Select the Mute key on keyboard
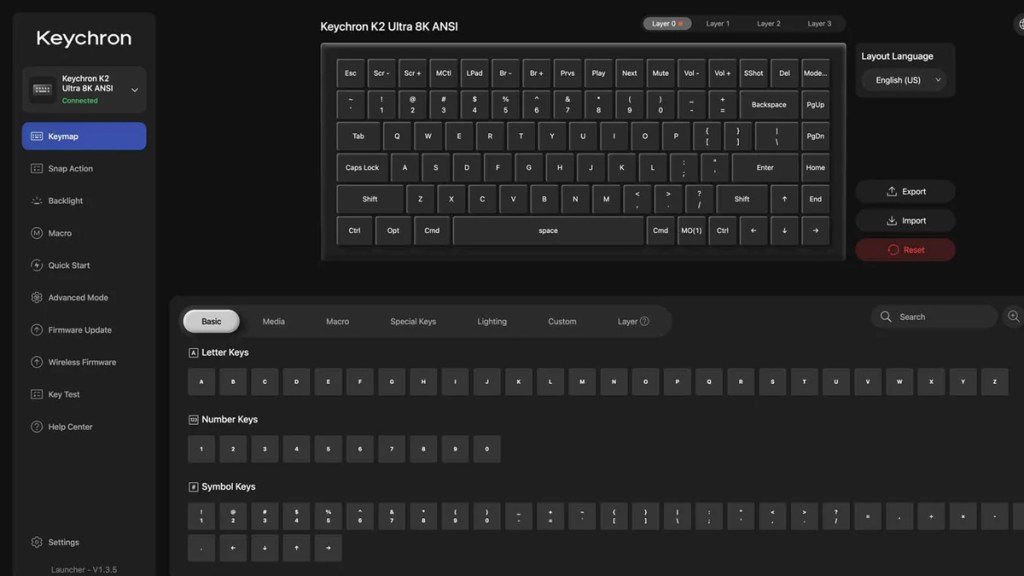Screen dimensions: 1024x576 tap(660, 73)
